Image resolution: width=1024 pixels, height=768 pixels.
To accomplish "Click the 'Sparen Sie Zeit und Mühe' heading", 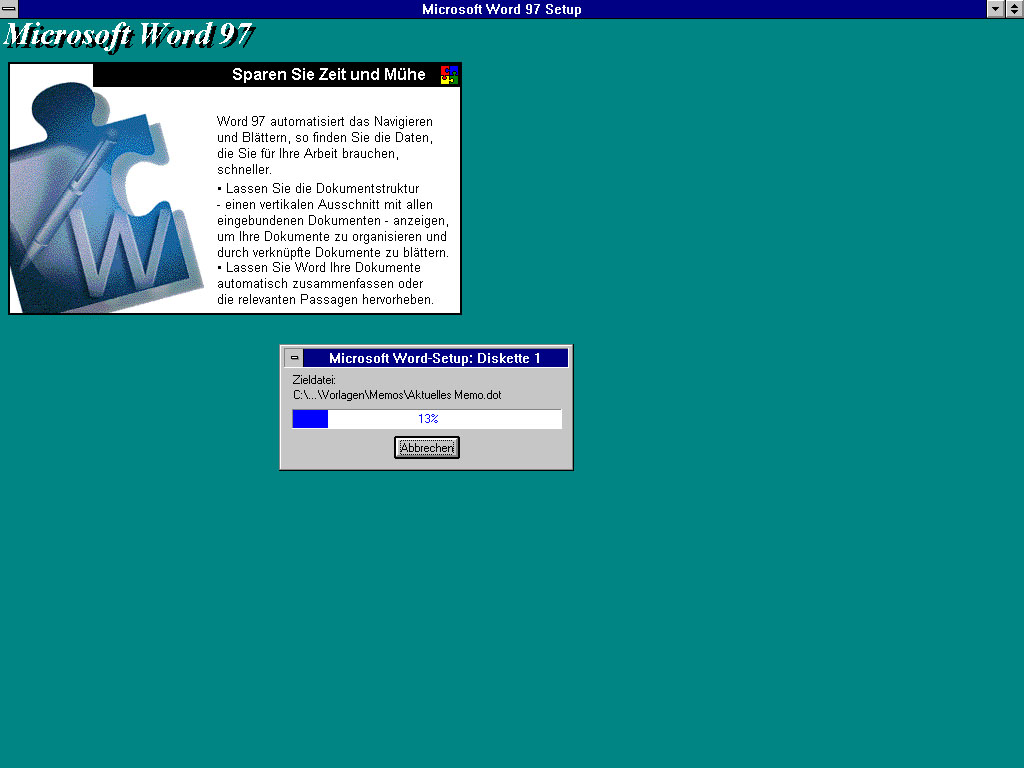I will [328, 74].
